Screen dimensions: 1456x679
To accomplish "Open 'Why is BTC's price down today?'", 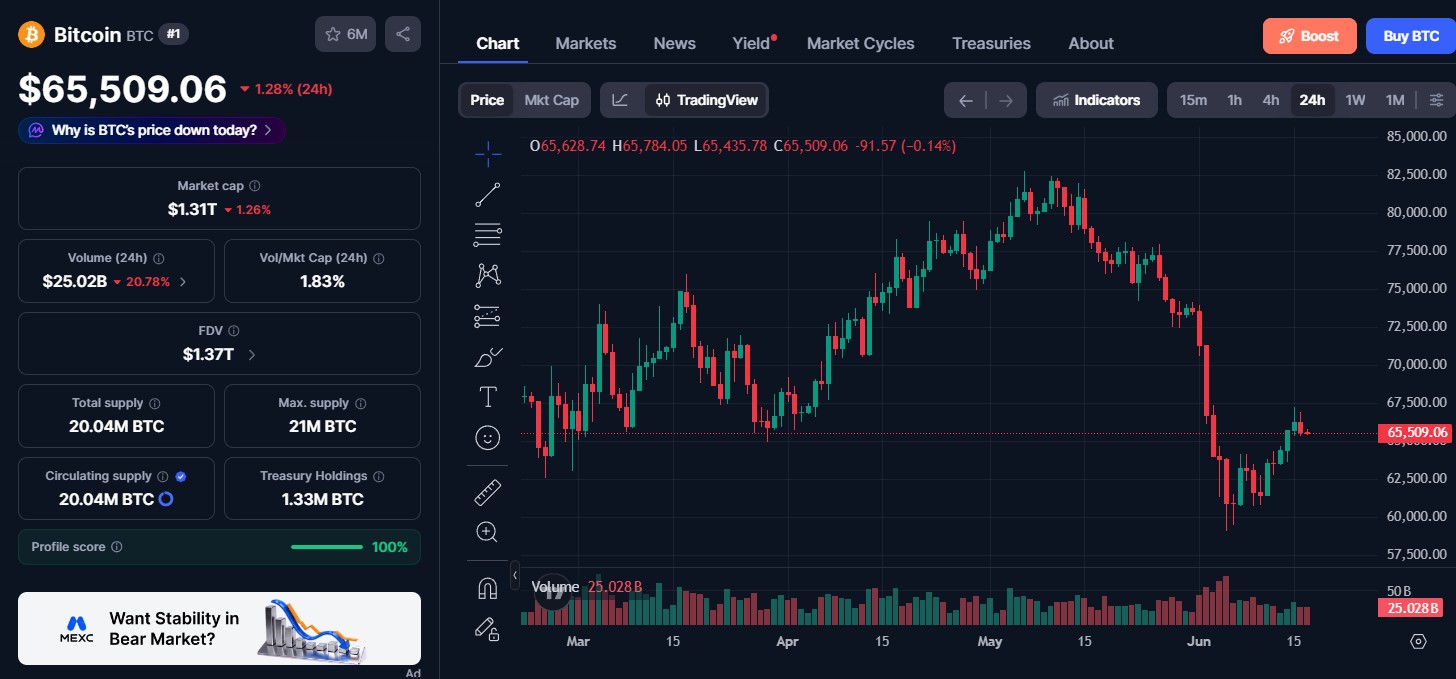I will (x=152, y=130).
